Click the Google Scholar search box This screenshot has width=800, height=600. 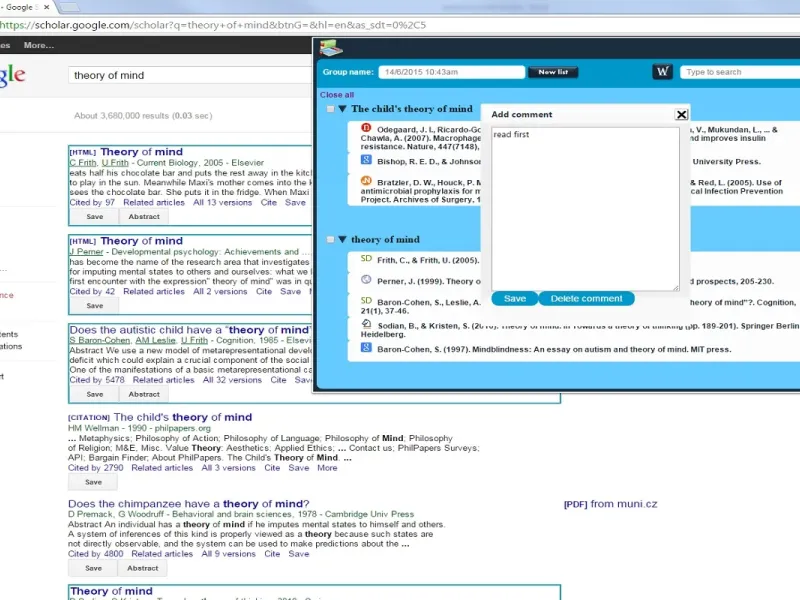click(x=191, y=76)
